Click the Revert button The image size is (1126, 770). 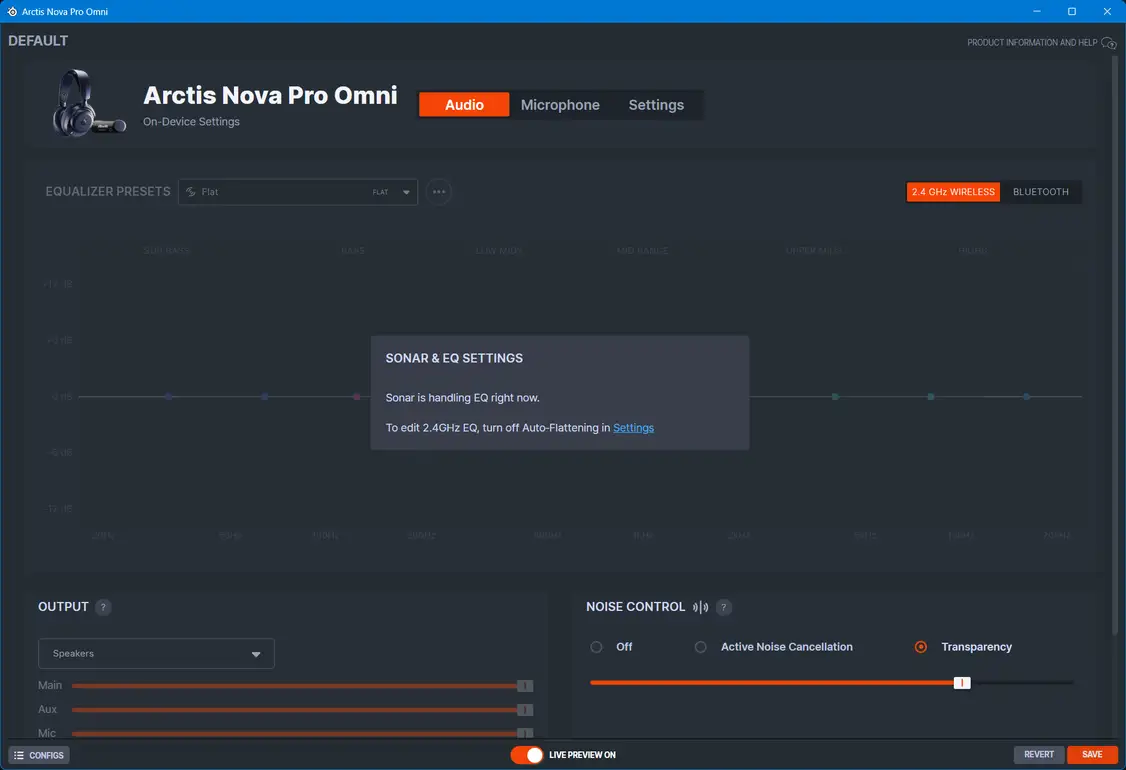tap(1038, 754)
